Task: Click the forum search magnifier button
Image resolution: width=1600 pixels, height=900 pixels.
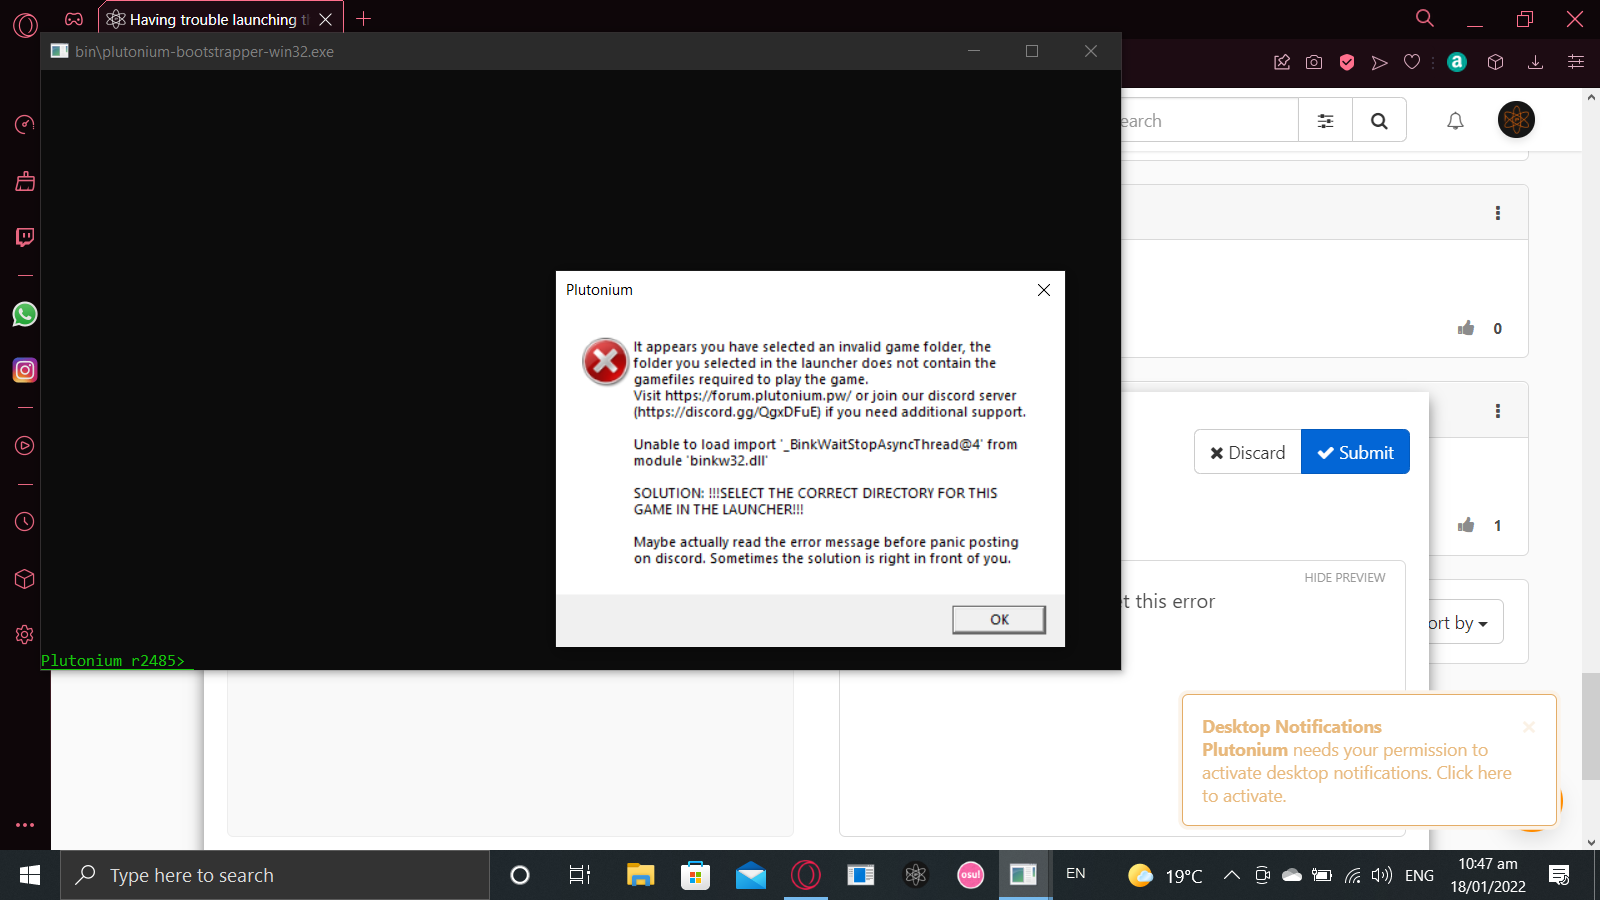Action: [x=1379, y=121]
